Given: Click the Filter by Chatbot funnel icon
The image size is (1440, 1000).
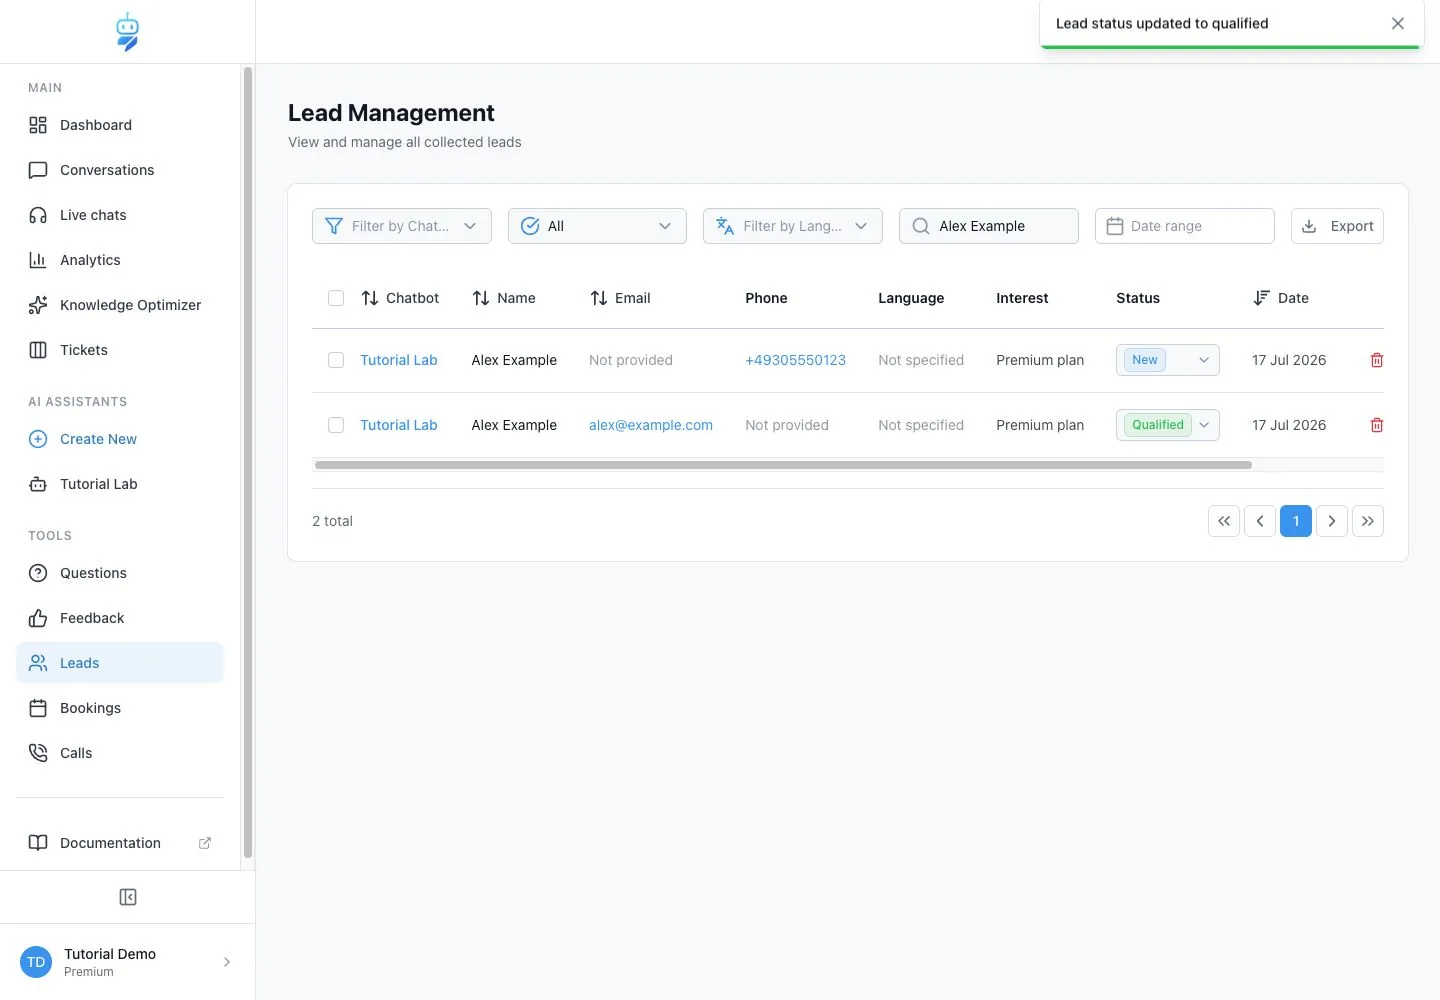Looking at the screenshot, I should click(334, 226).
